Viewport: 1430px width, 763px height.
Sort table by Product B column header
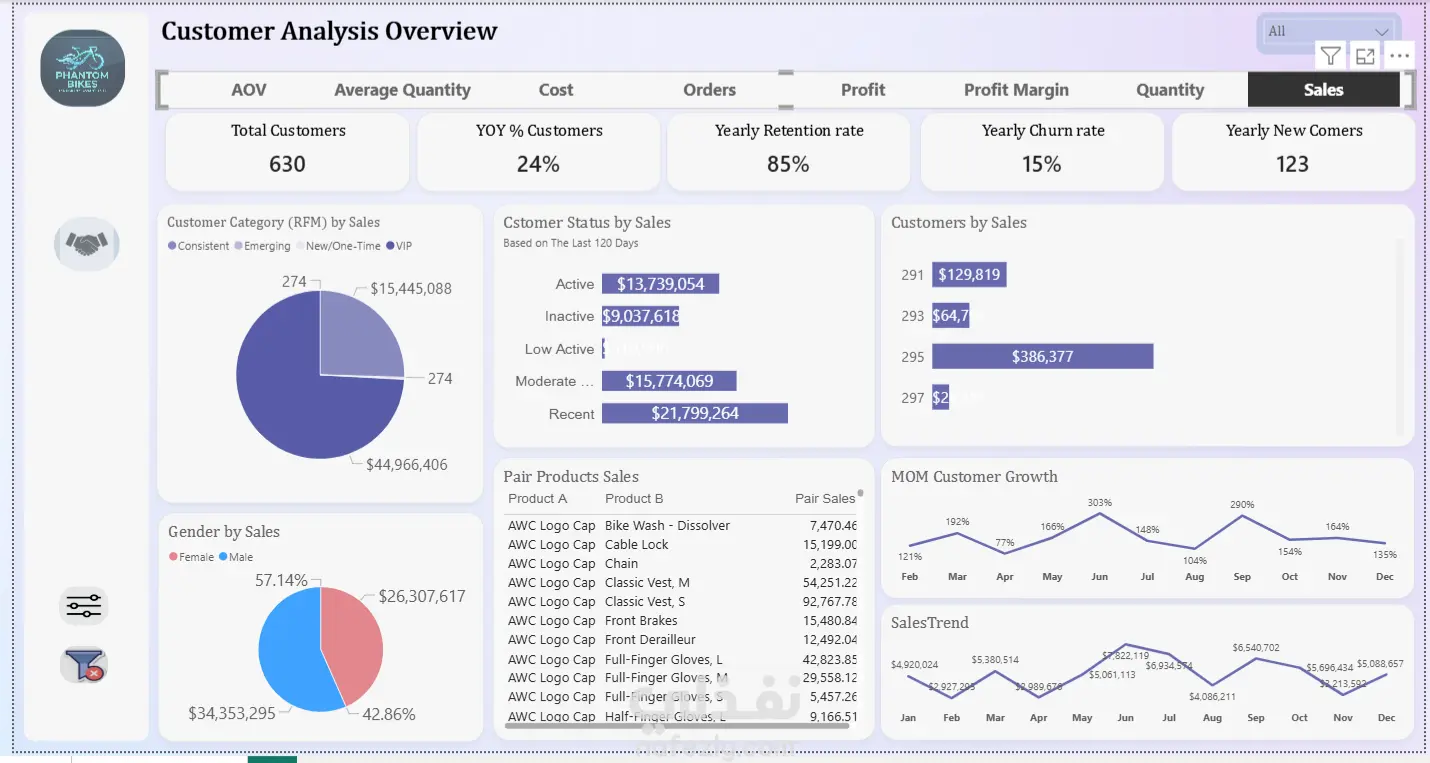pos(634,498)
